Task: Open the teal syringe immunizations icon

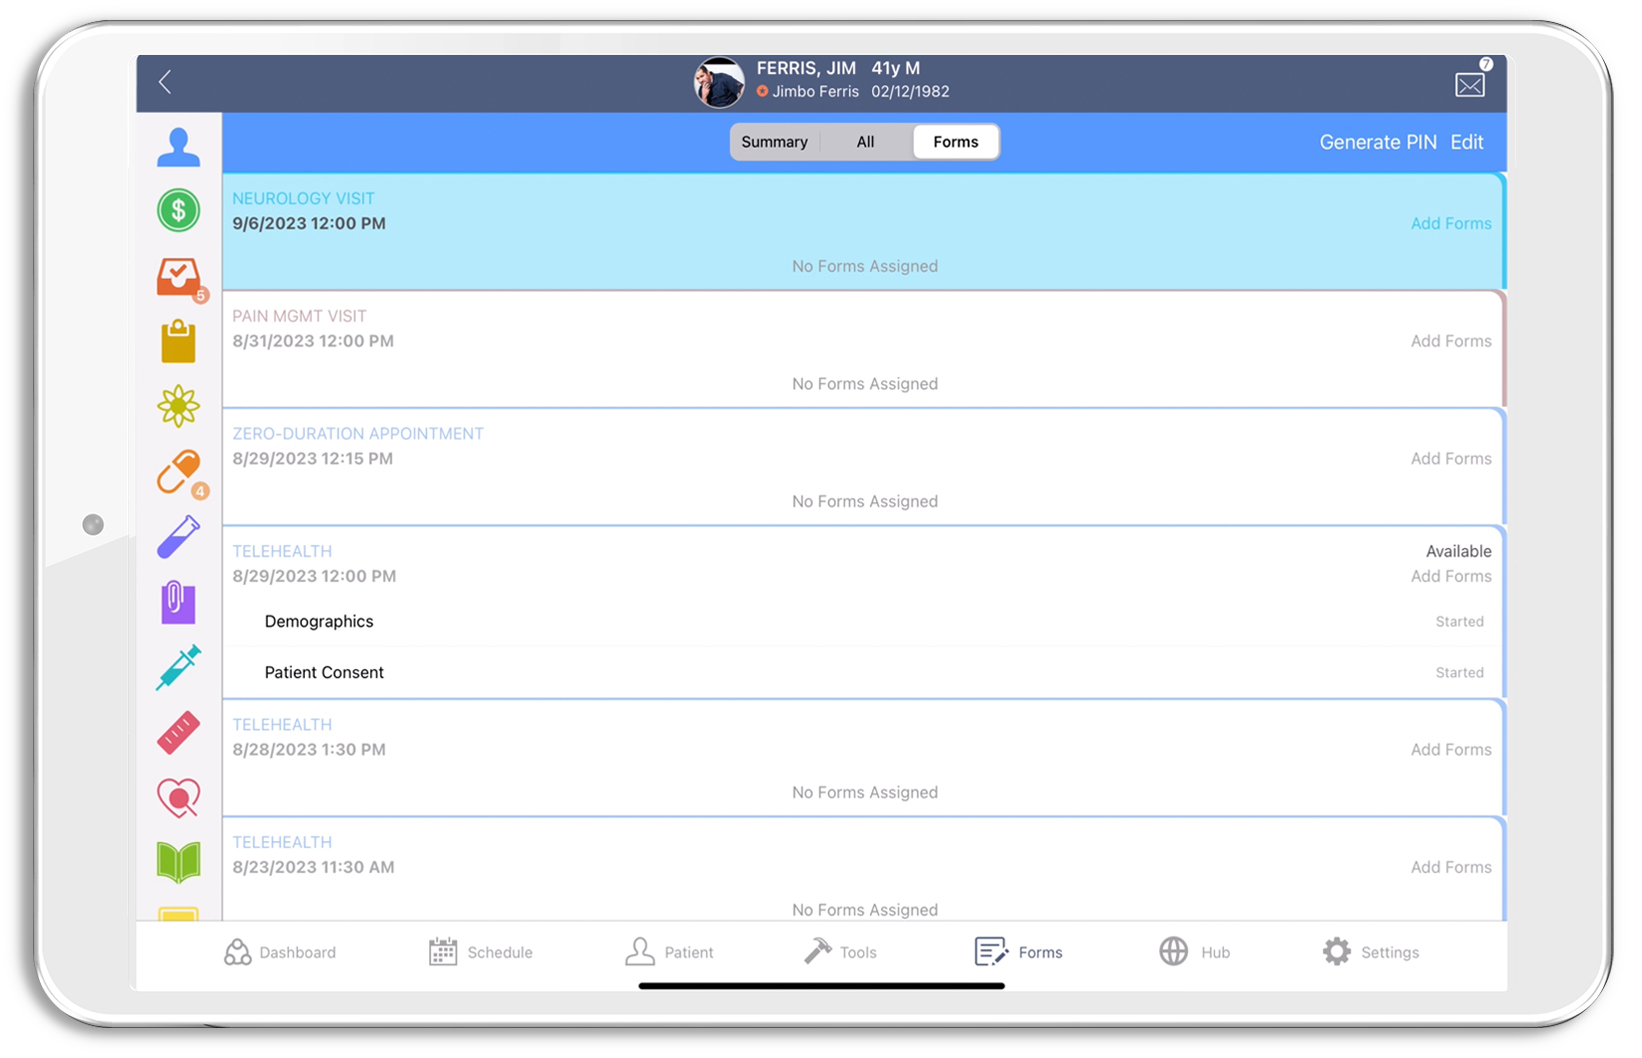Action: point(178,667)
